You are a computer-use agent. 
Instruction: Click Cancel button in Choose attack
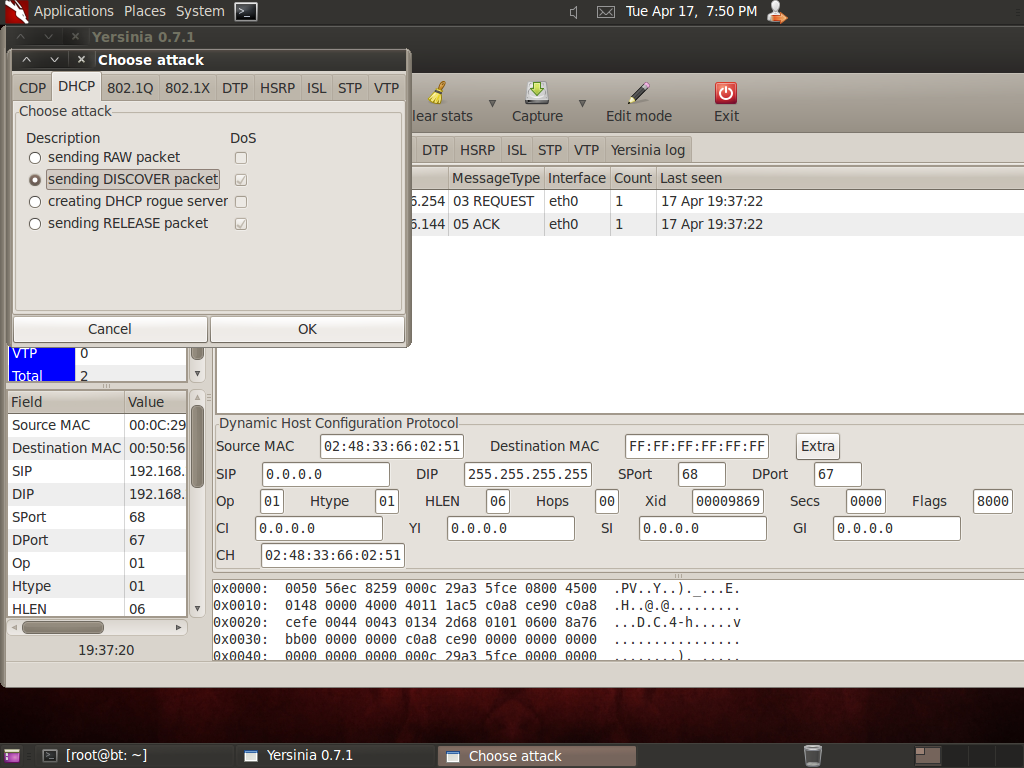[110, 329]
